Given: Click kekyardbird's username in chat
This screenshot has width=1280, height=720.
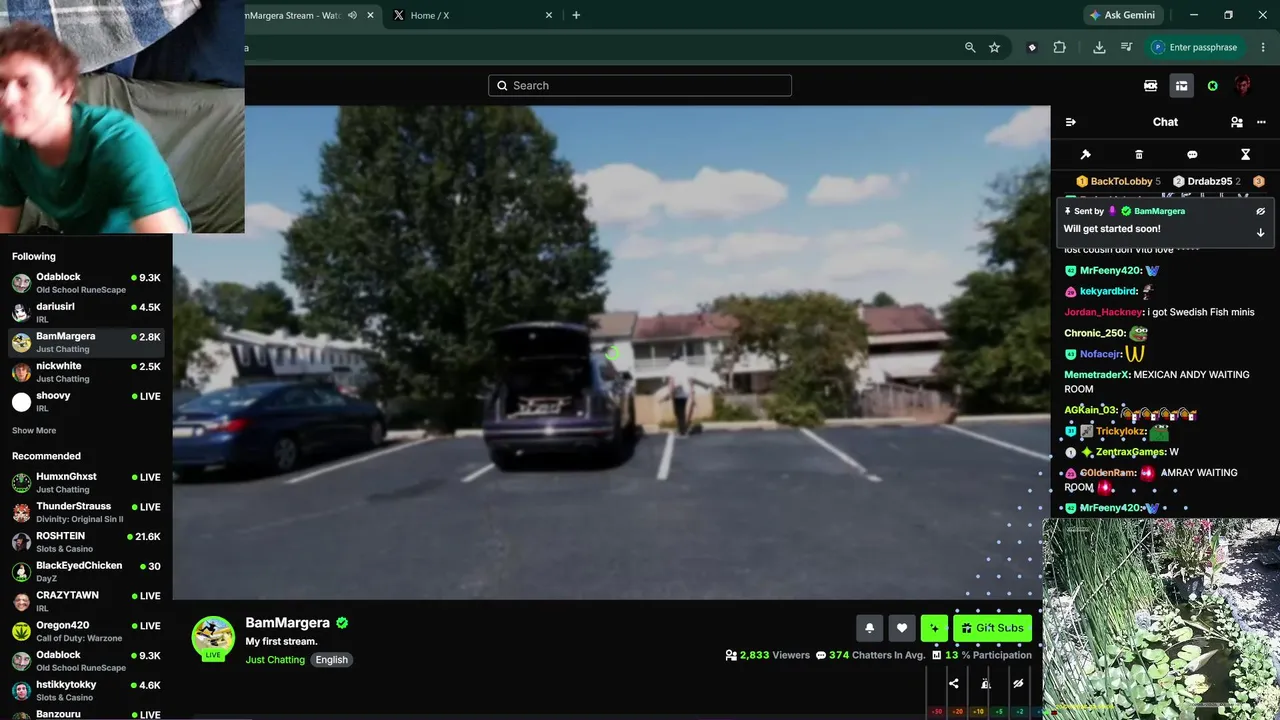Looking at the screenshot, I should (1108, 291).
